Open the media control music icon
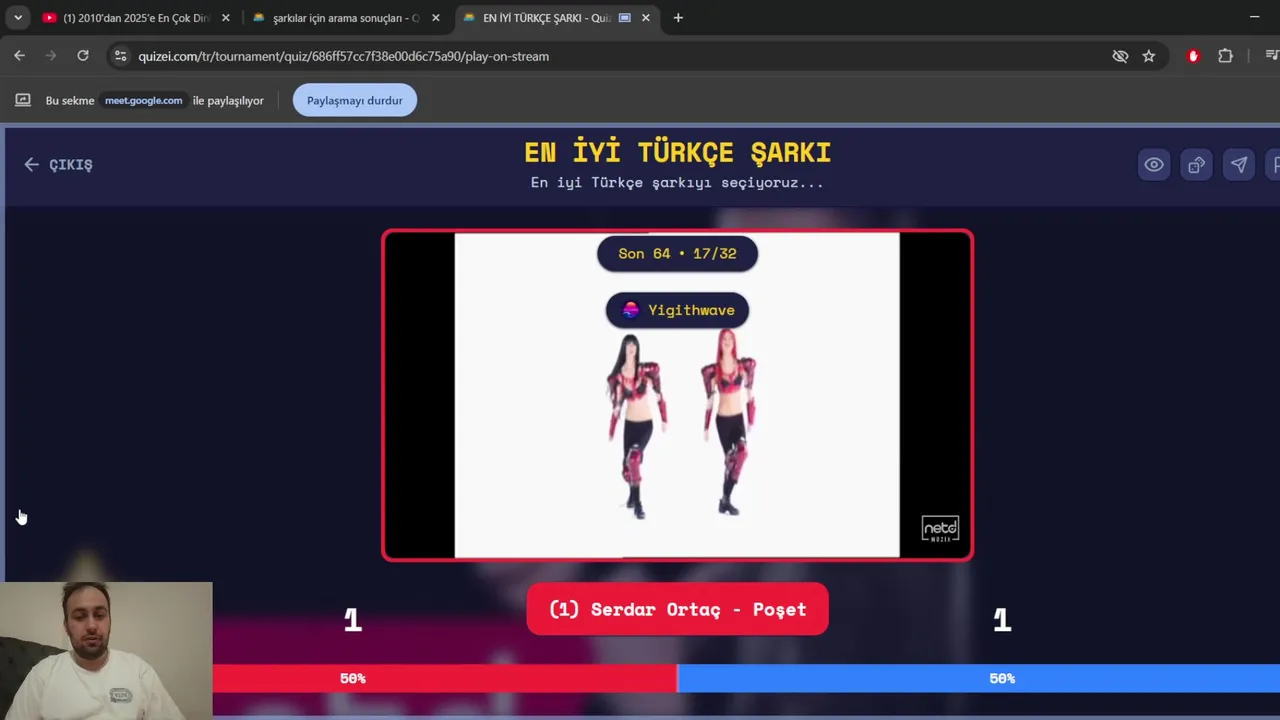This screenshot has width=1280, height=720. tap(1272, 56)
